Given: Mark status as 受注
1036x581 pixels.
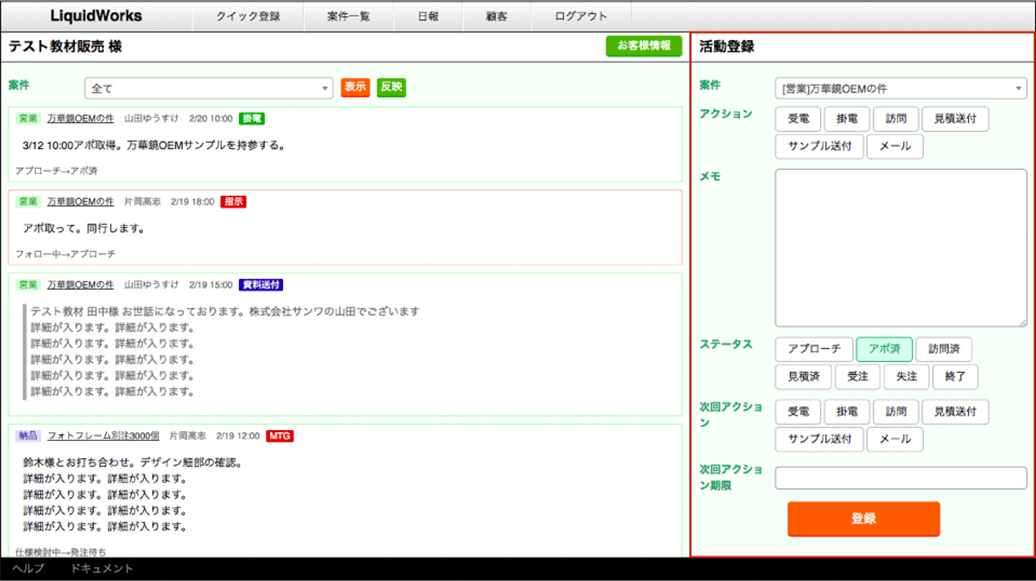Looking at the screenshot, I should (x=857, y=377).
